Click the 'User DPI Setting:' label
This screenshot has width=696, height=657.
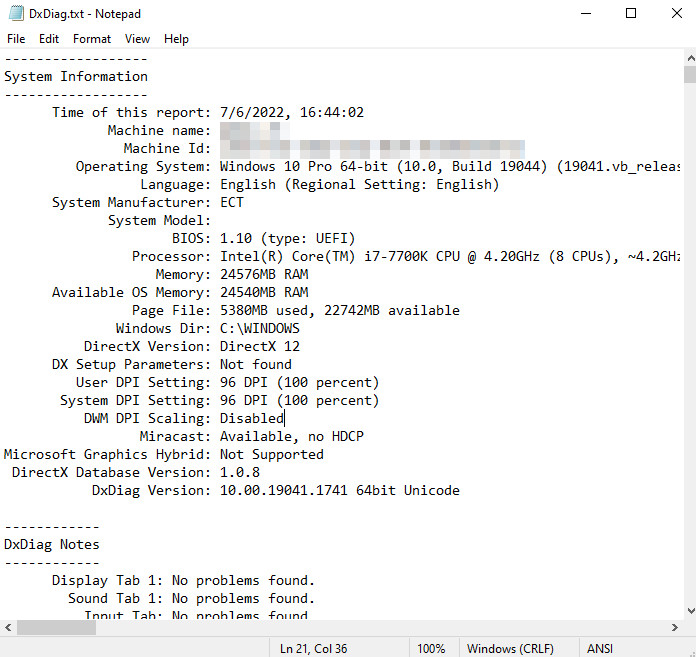143,382
